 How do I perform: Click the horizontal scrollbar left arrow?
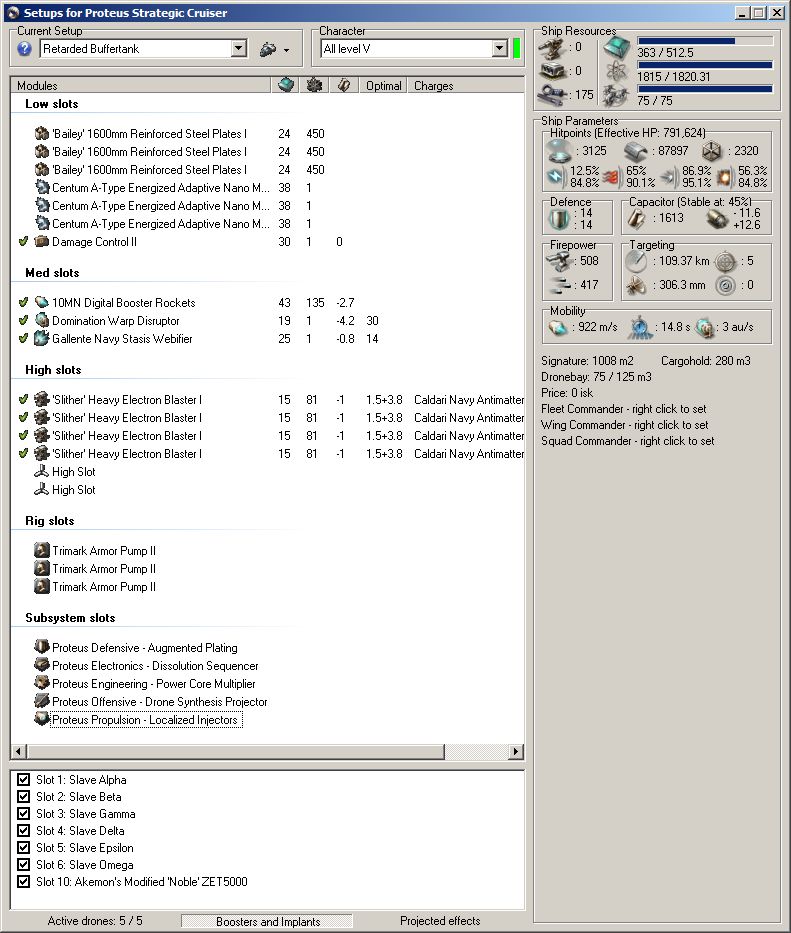[x=19, y=752]
